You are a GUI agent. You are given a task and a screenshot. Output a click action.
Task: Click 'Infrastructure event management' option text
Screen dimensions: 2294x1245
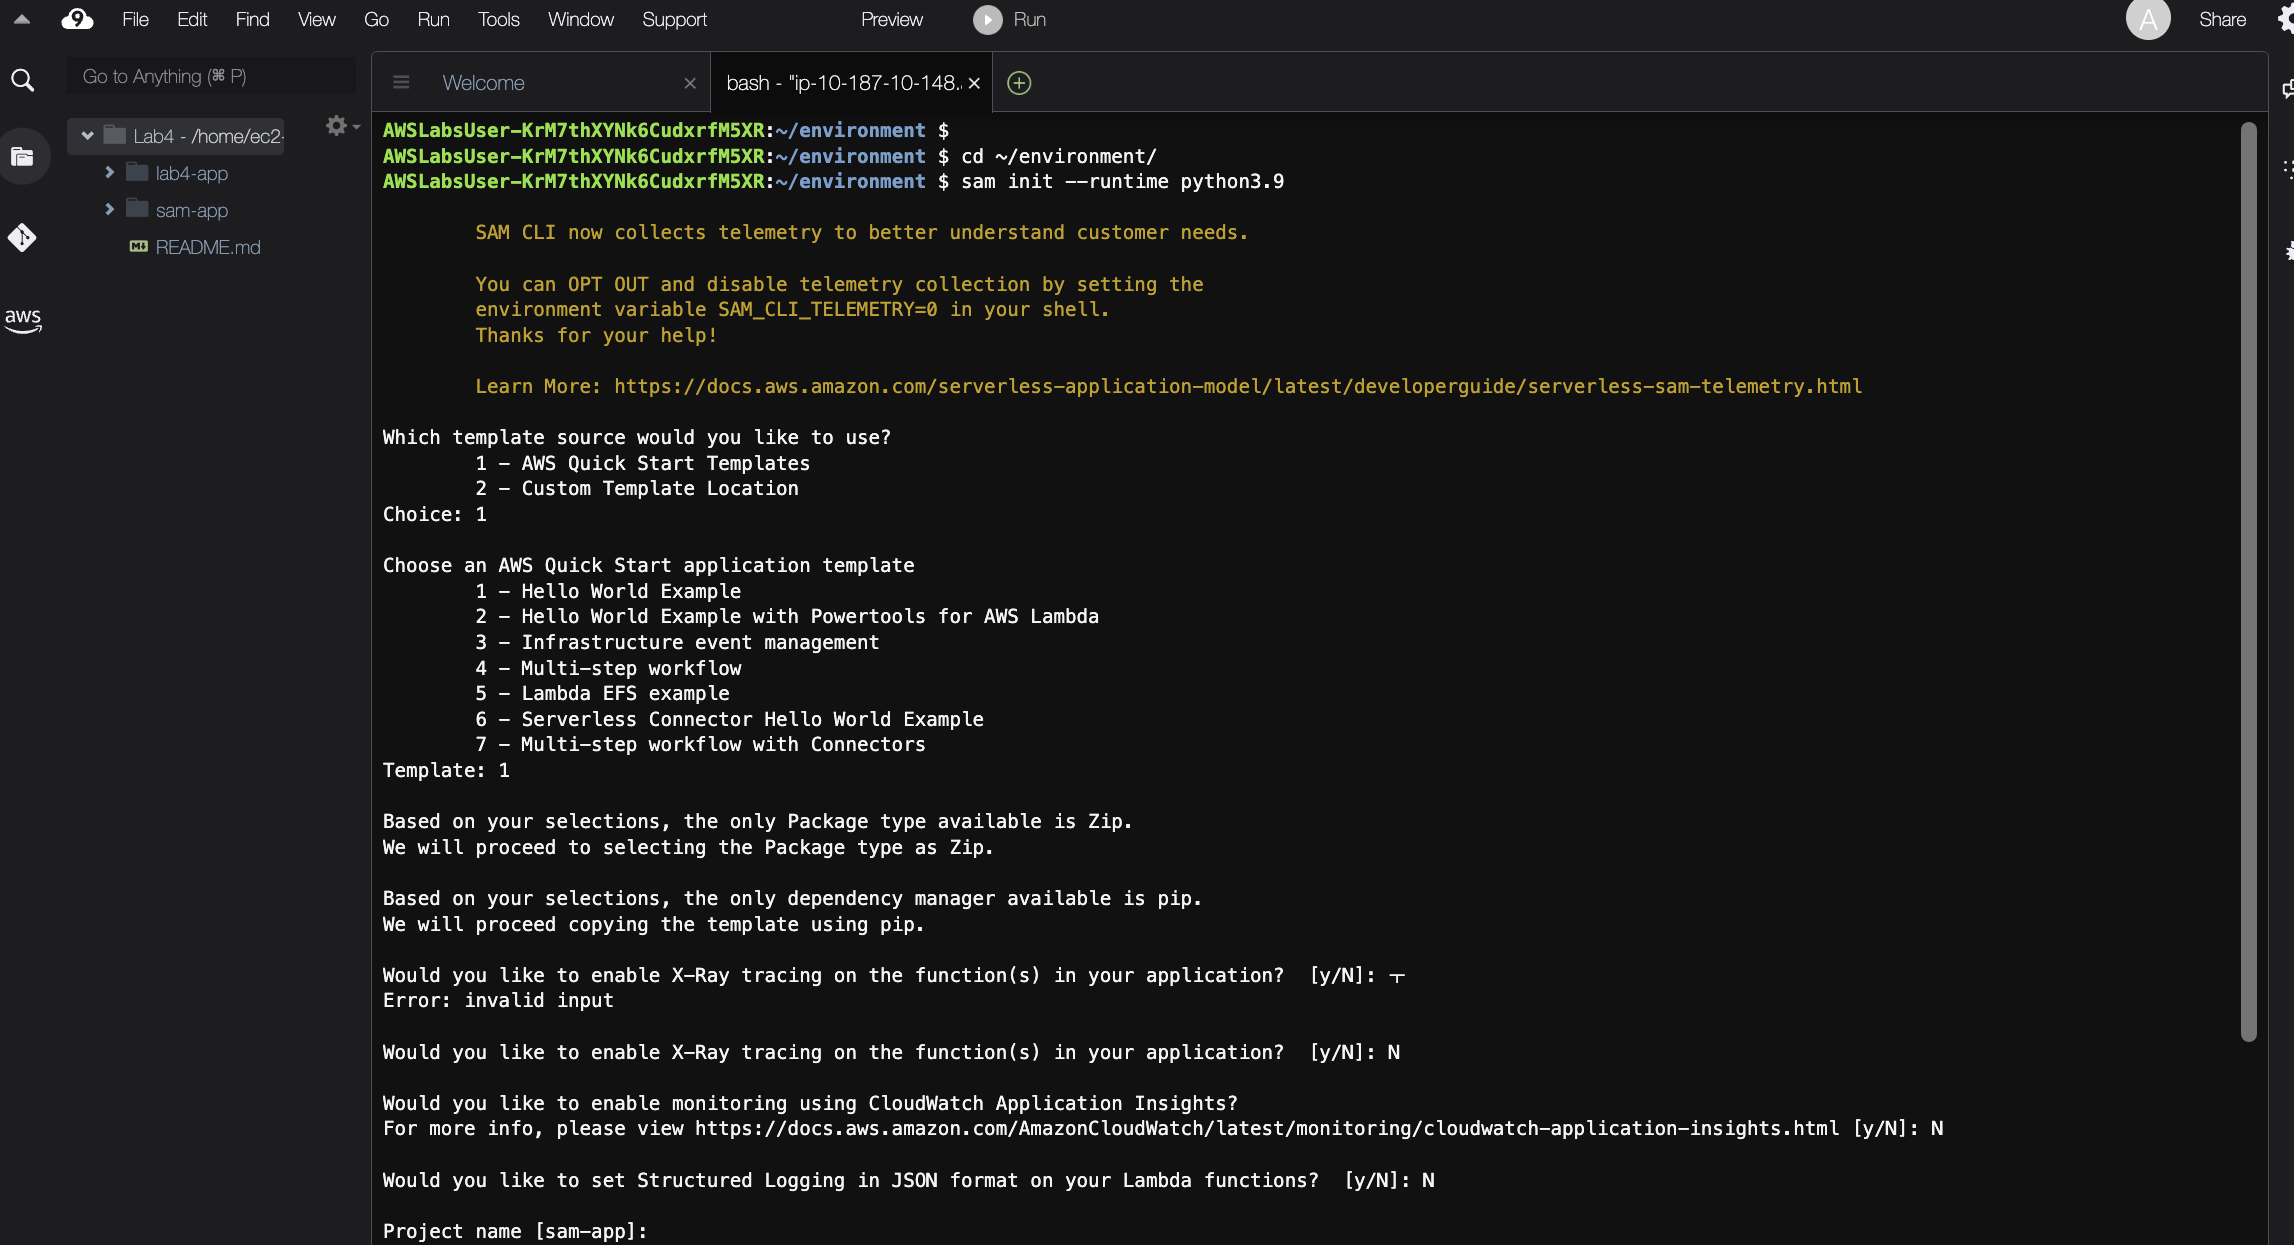click(x=700, y=642)
